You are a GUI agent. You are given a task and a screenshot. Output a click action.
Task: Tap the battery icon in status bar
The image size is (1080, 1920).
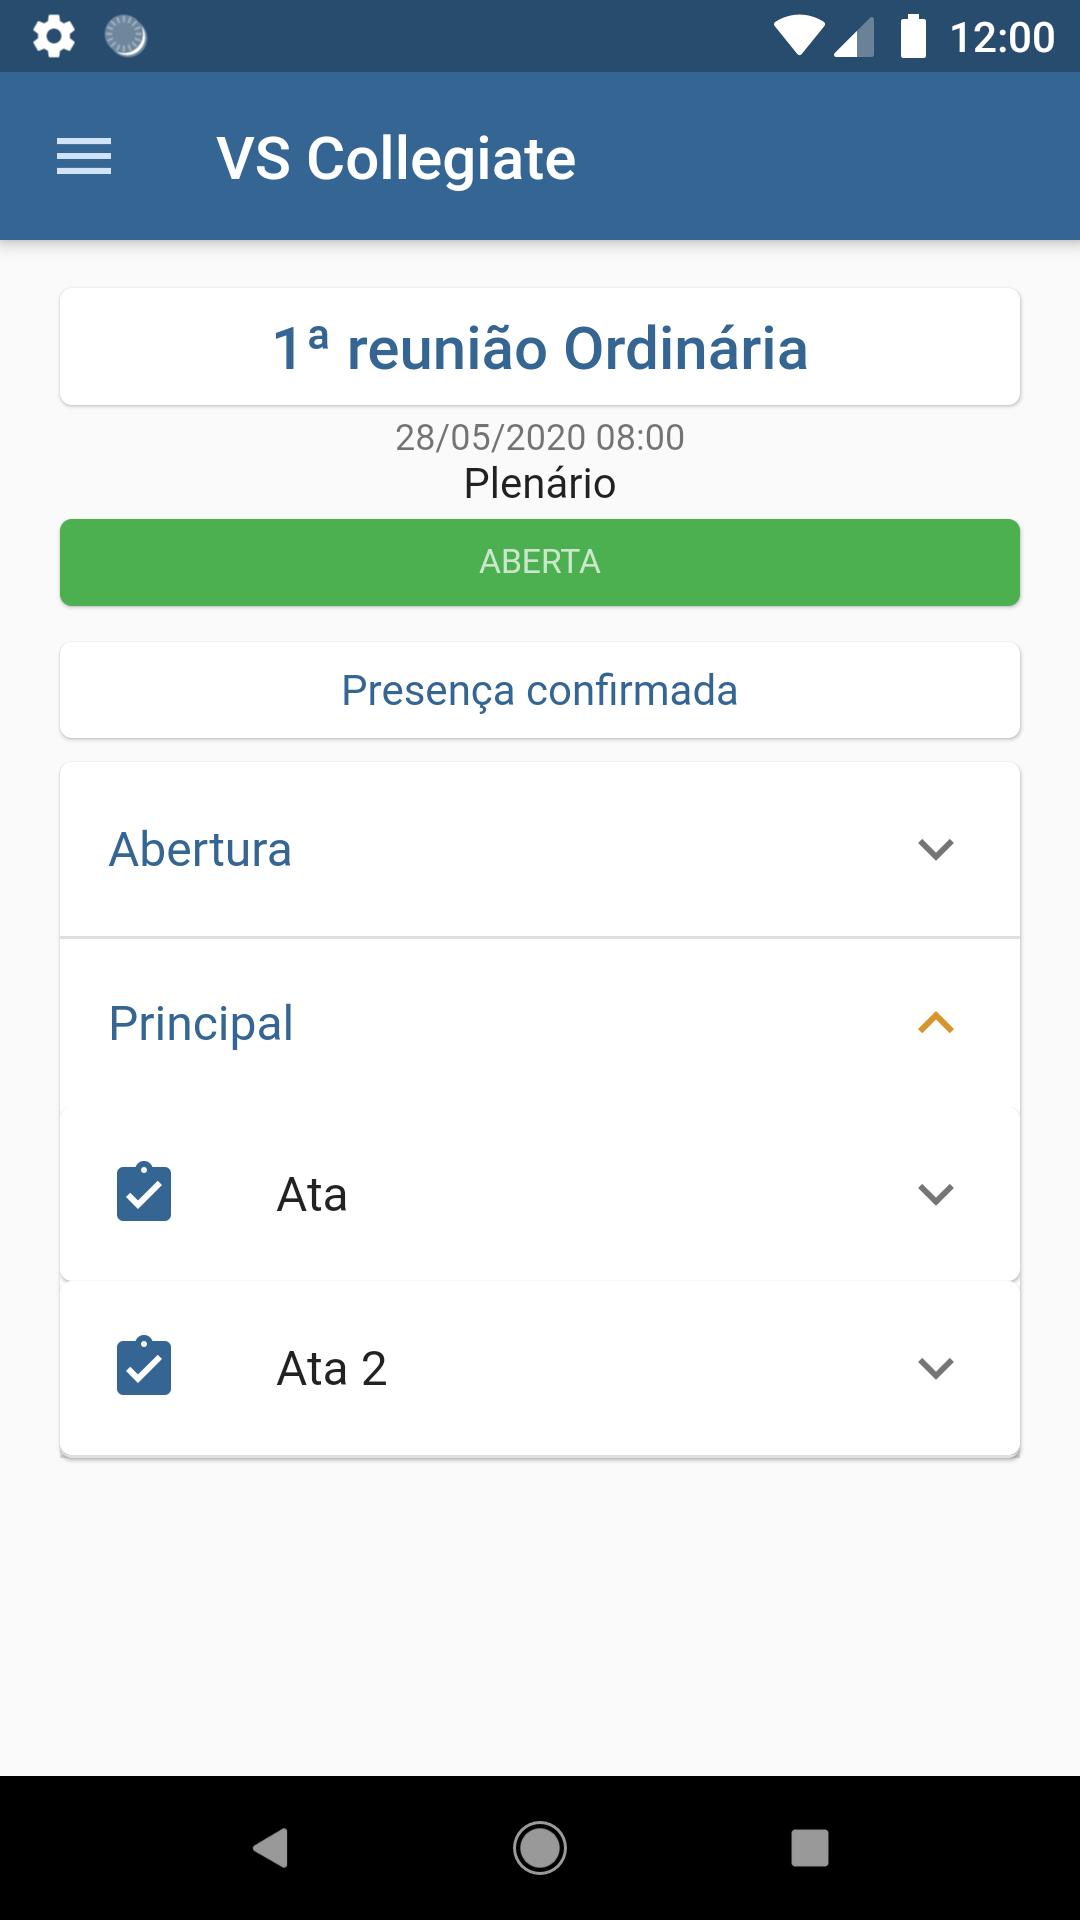[913, 36]
